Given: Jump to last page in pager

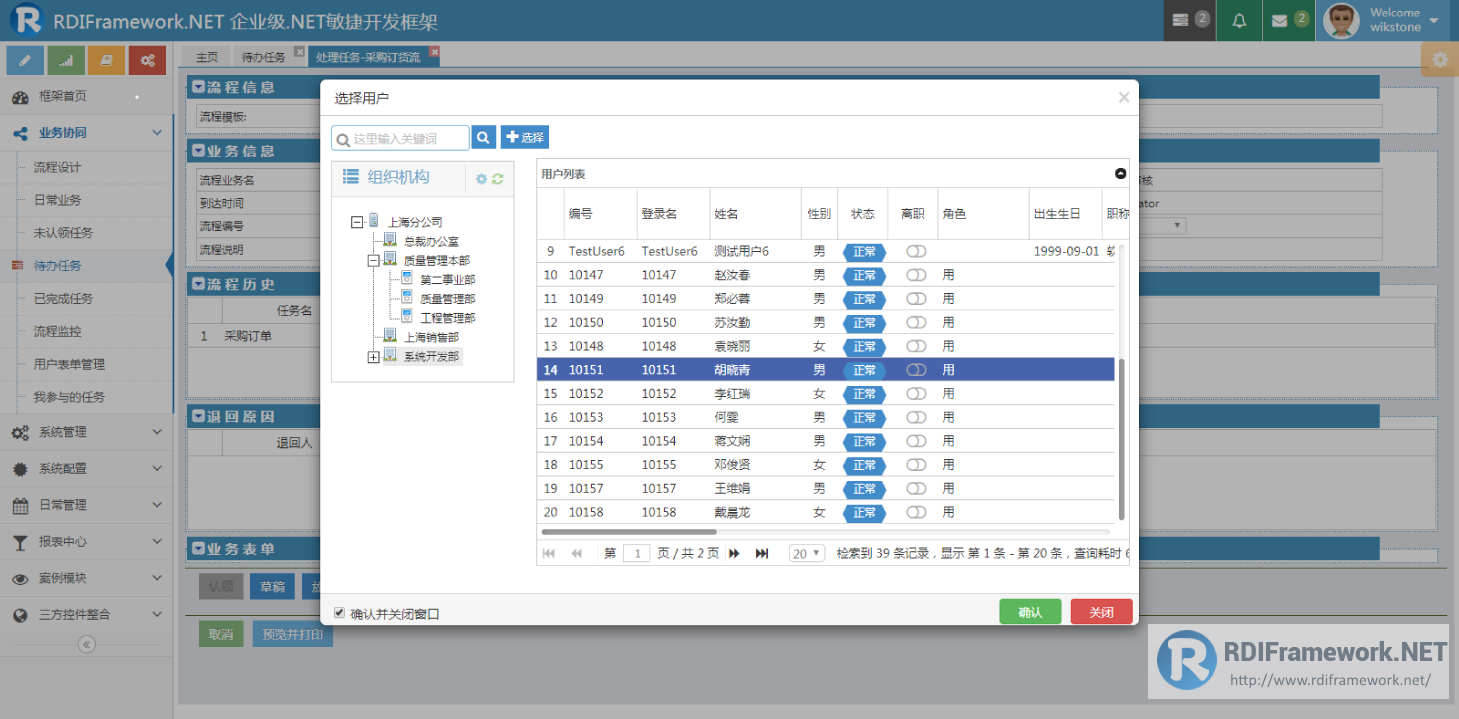Looking at the screenshot, I should point(762,553).
